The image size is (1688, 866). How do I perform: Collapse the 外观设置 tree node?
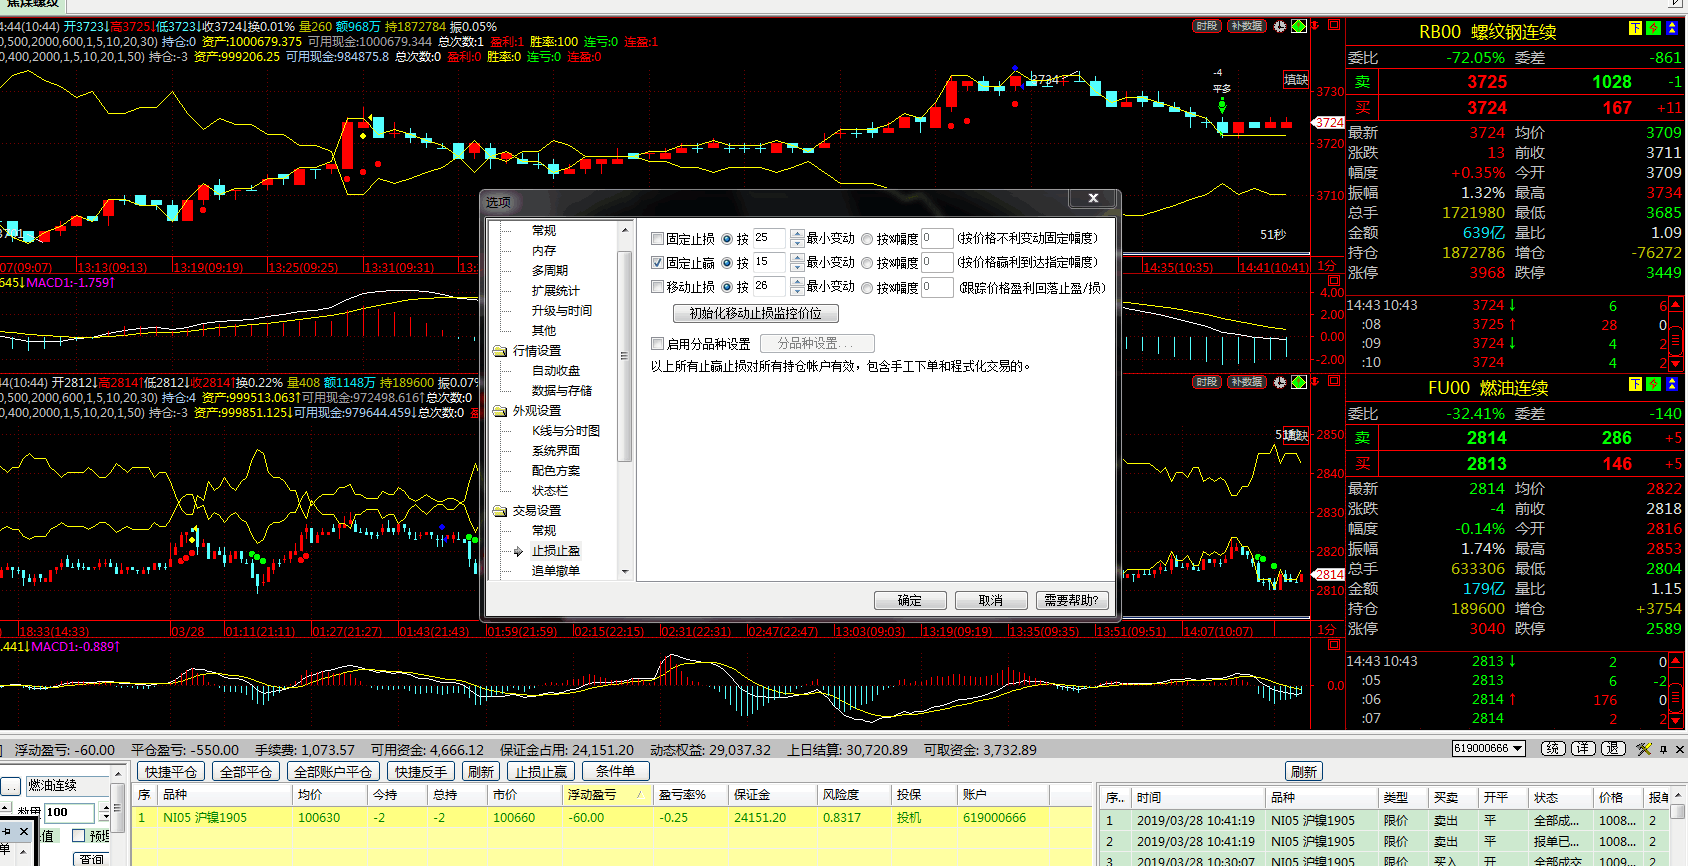pos(500,411)
